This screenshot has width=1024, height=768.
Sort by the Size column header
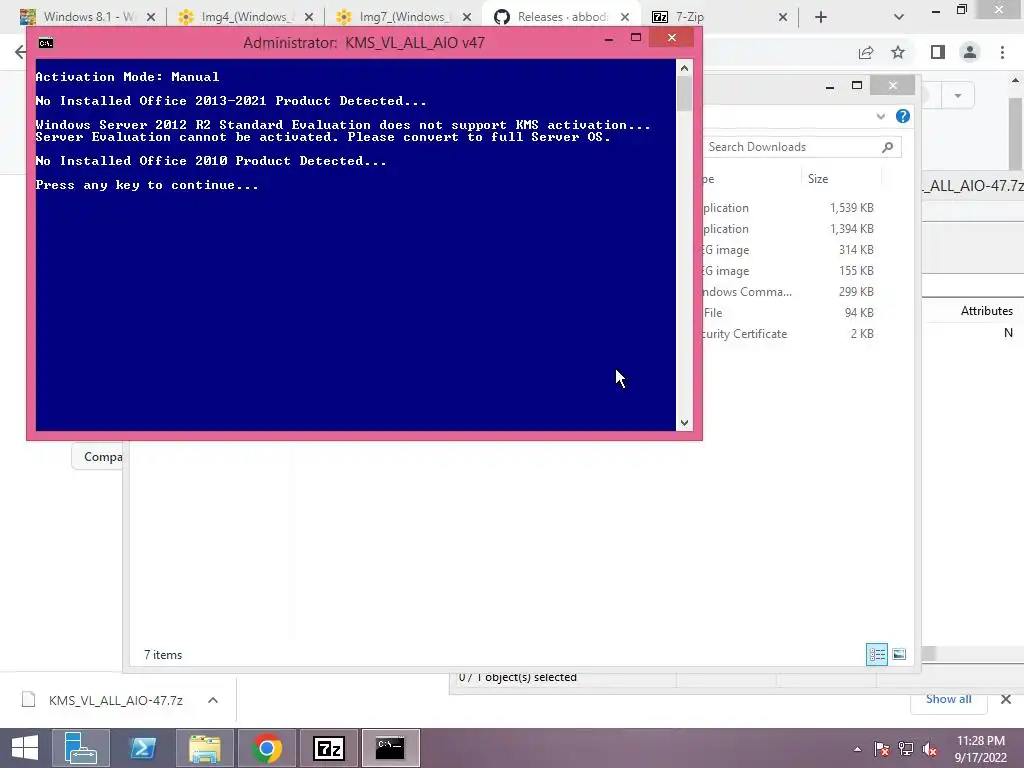(x=841, y=178)
